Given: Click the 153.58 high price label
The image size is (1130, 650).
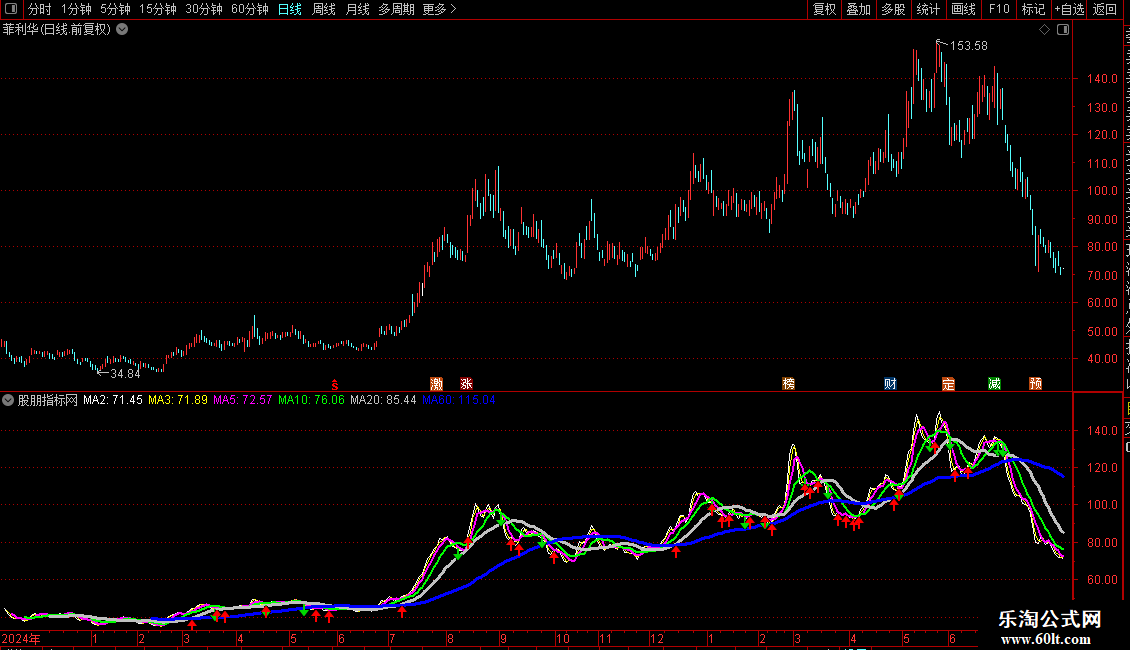Looking at the screenshot, I should (x=969, y=45).
